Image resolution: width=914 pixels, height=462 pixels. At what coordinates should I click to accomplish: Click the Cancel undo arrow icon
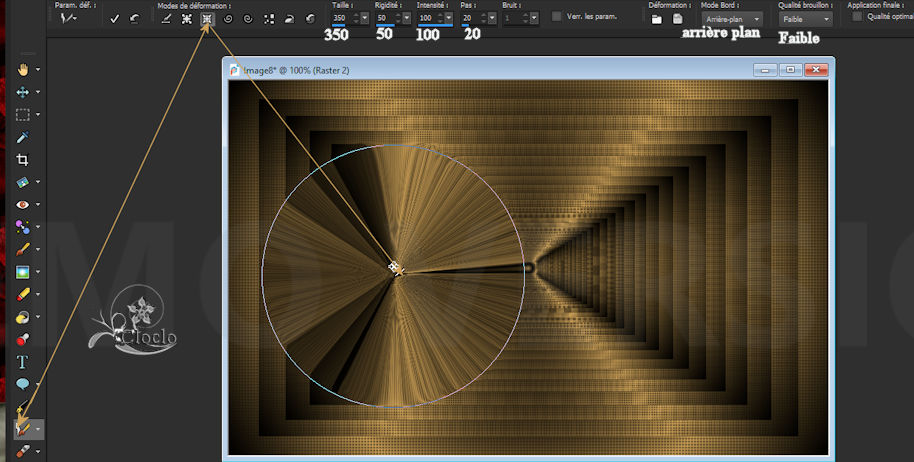134,18
